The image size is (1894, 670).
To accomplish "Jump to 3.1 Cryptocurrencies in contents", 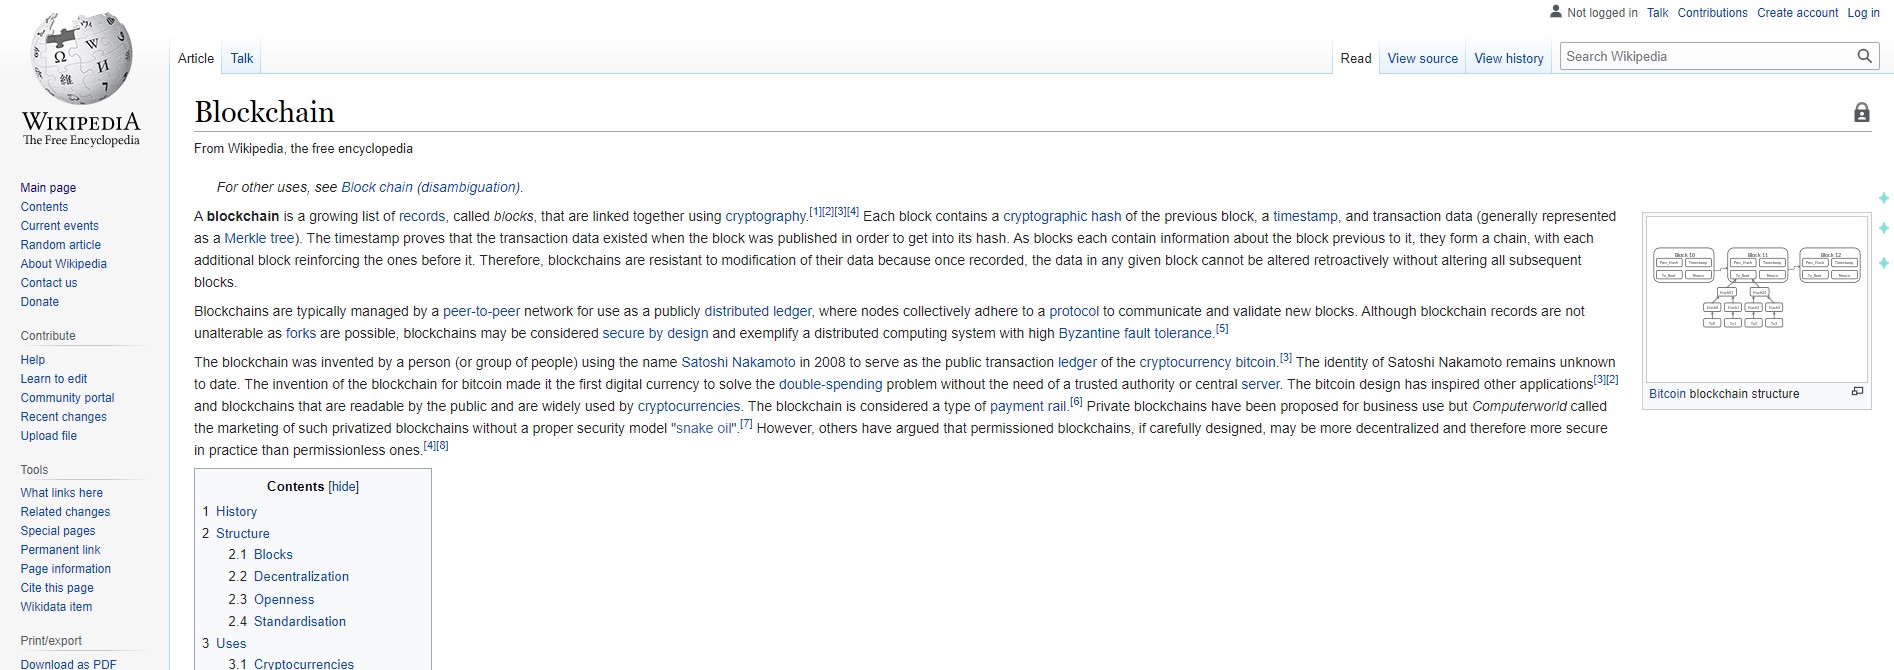I will pos(304,663).
